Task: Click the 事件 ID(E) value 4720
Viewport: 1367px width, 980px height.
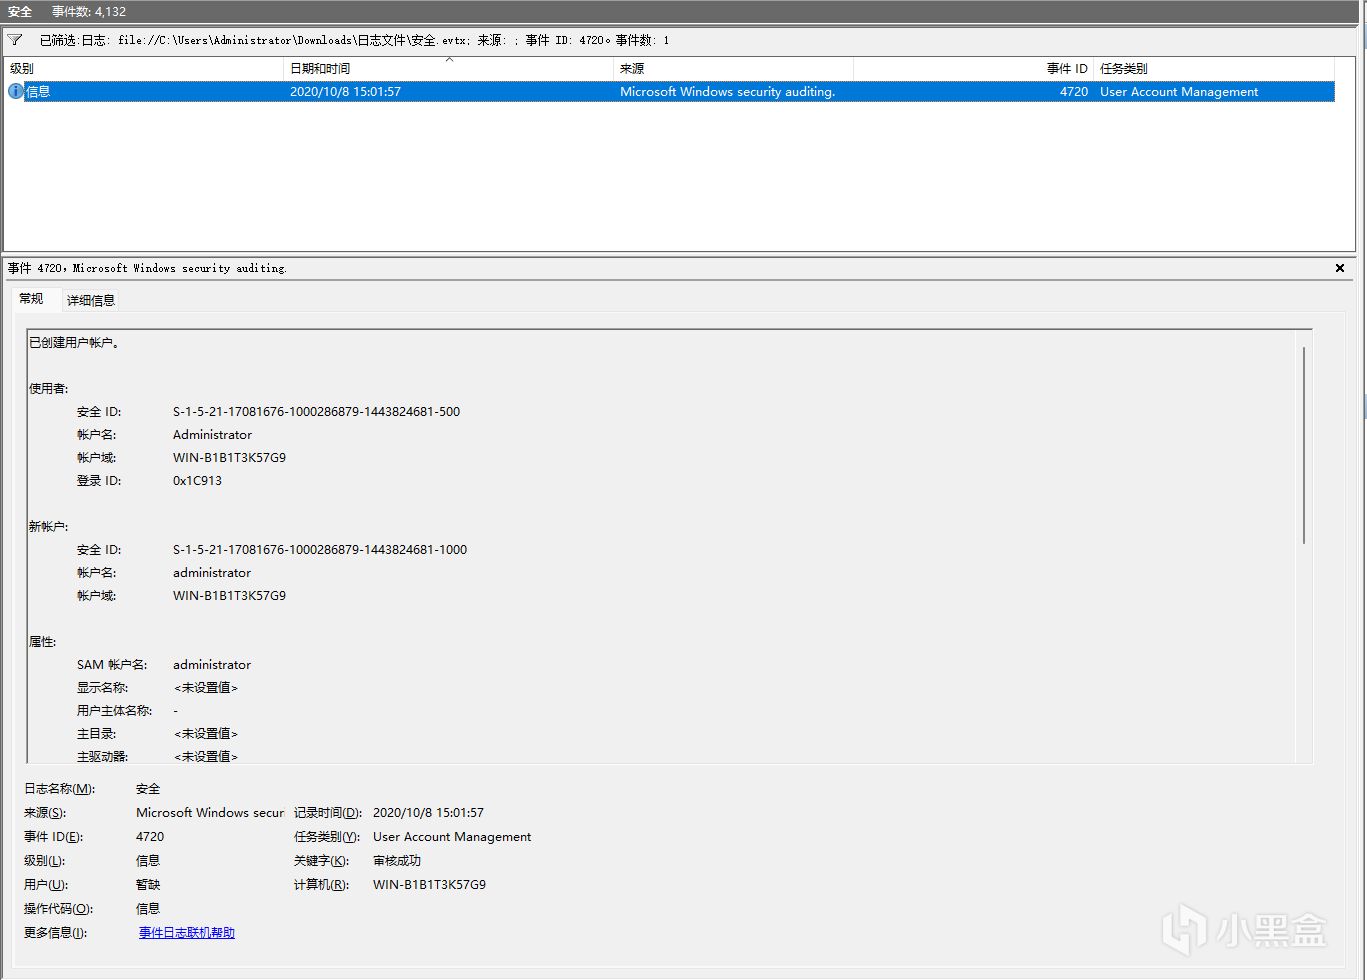Action: [150, 837]
